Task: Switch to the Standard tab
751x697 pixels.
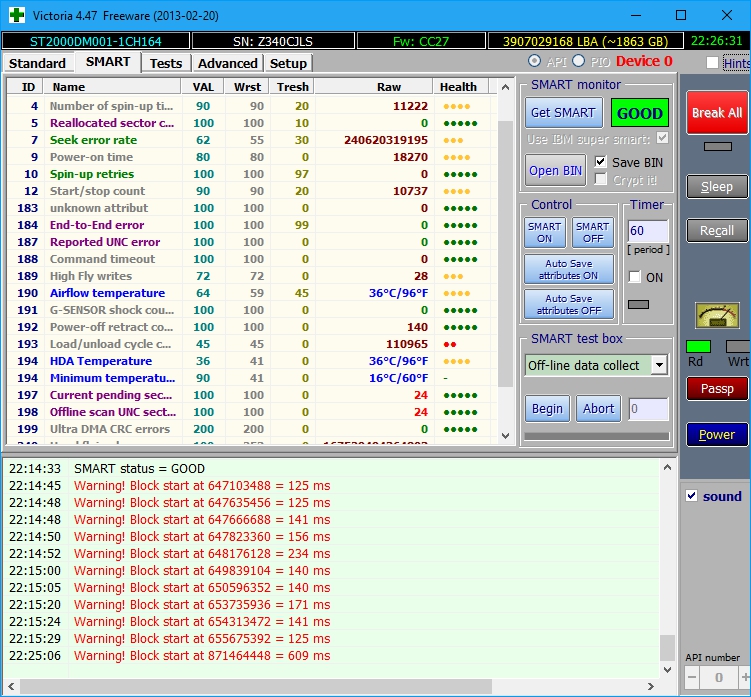Action: point(37,63)
